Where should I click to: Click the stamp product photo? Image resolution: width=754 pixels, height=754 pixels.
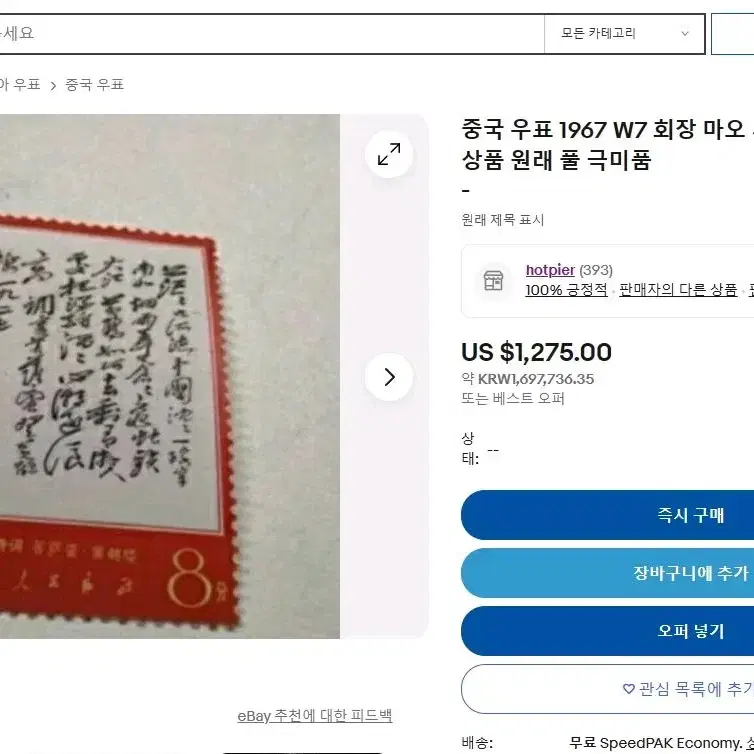170,377
